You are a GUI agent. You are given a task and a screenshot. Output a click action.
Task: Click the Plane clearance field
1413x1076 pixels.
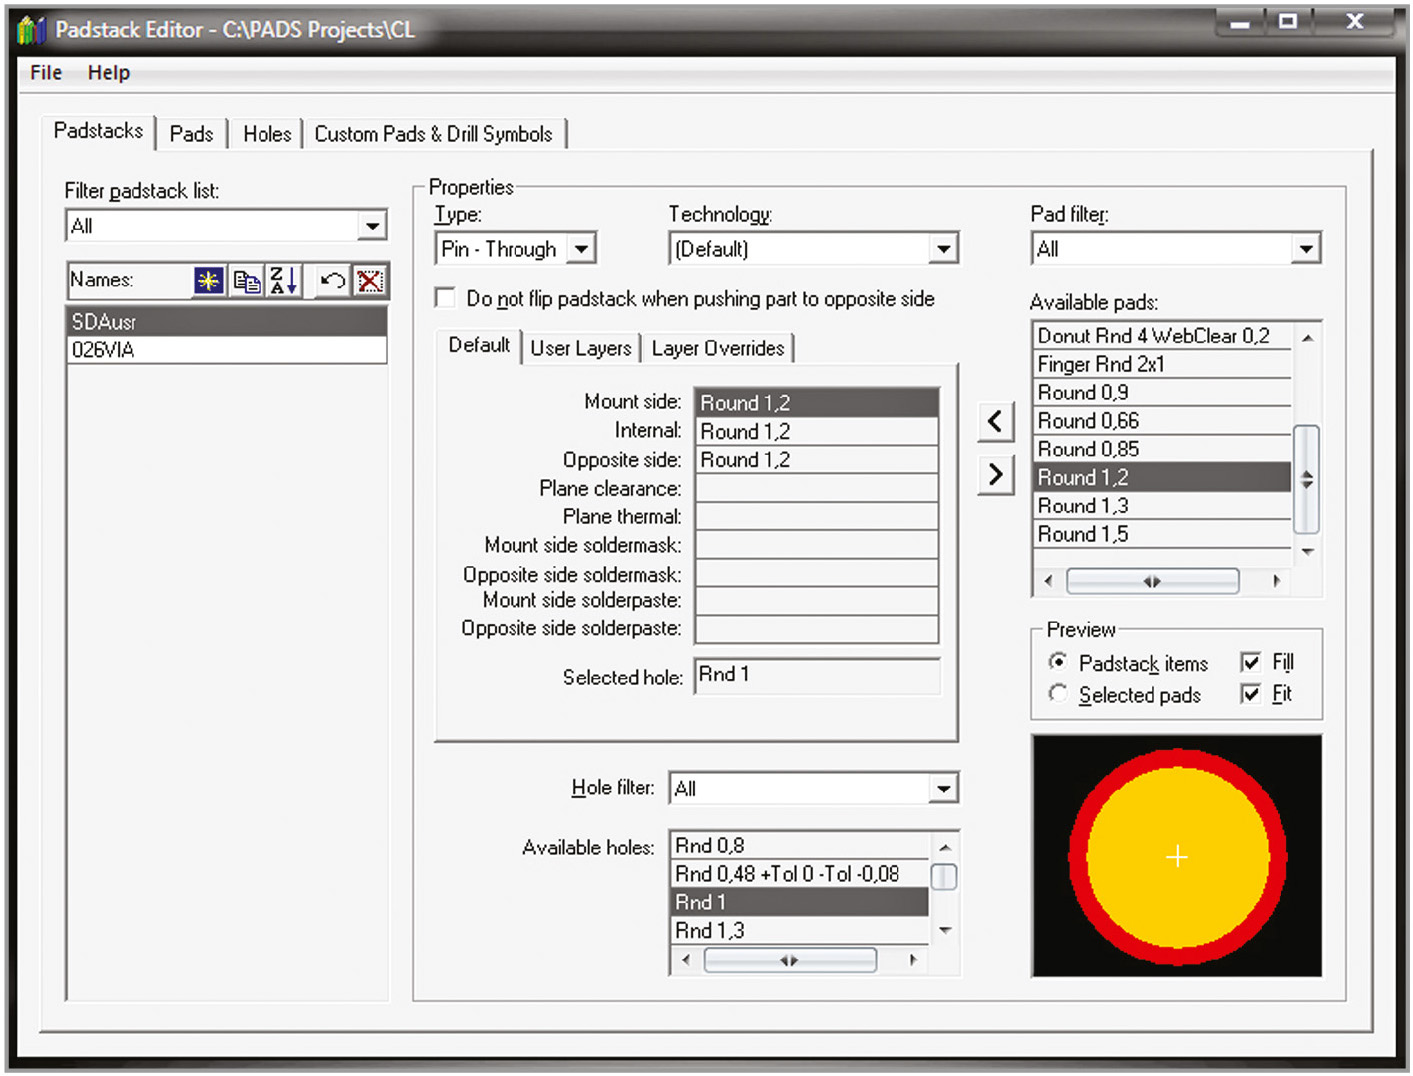coord(816,488)
